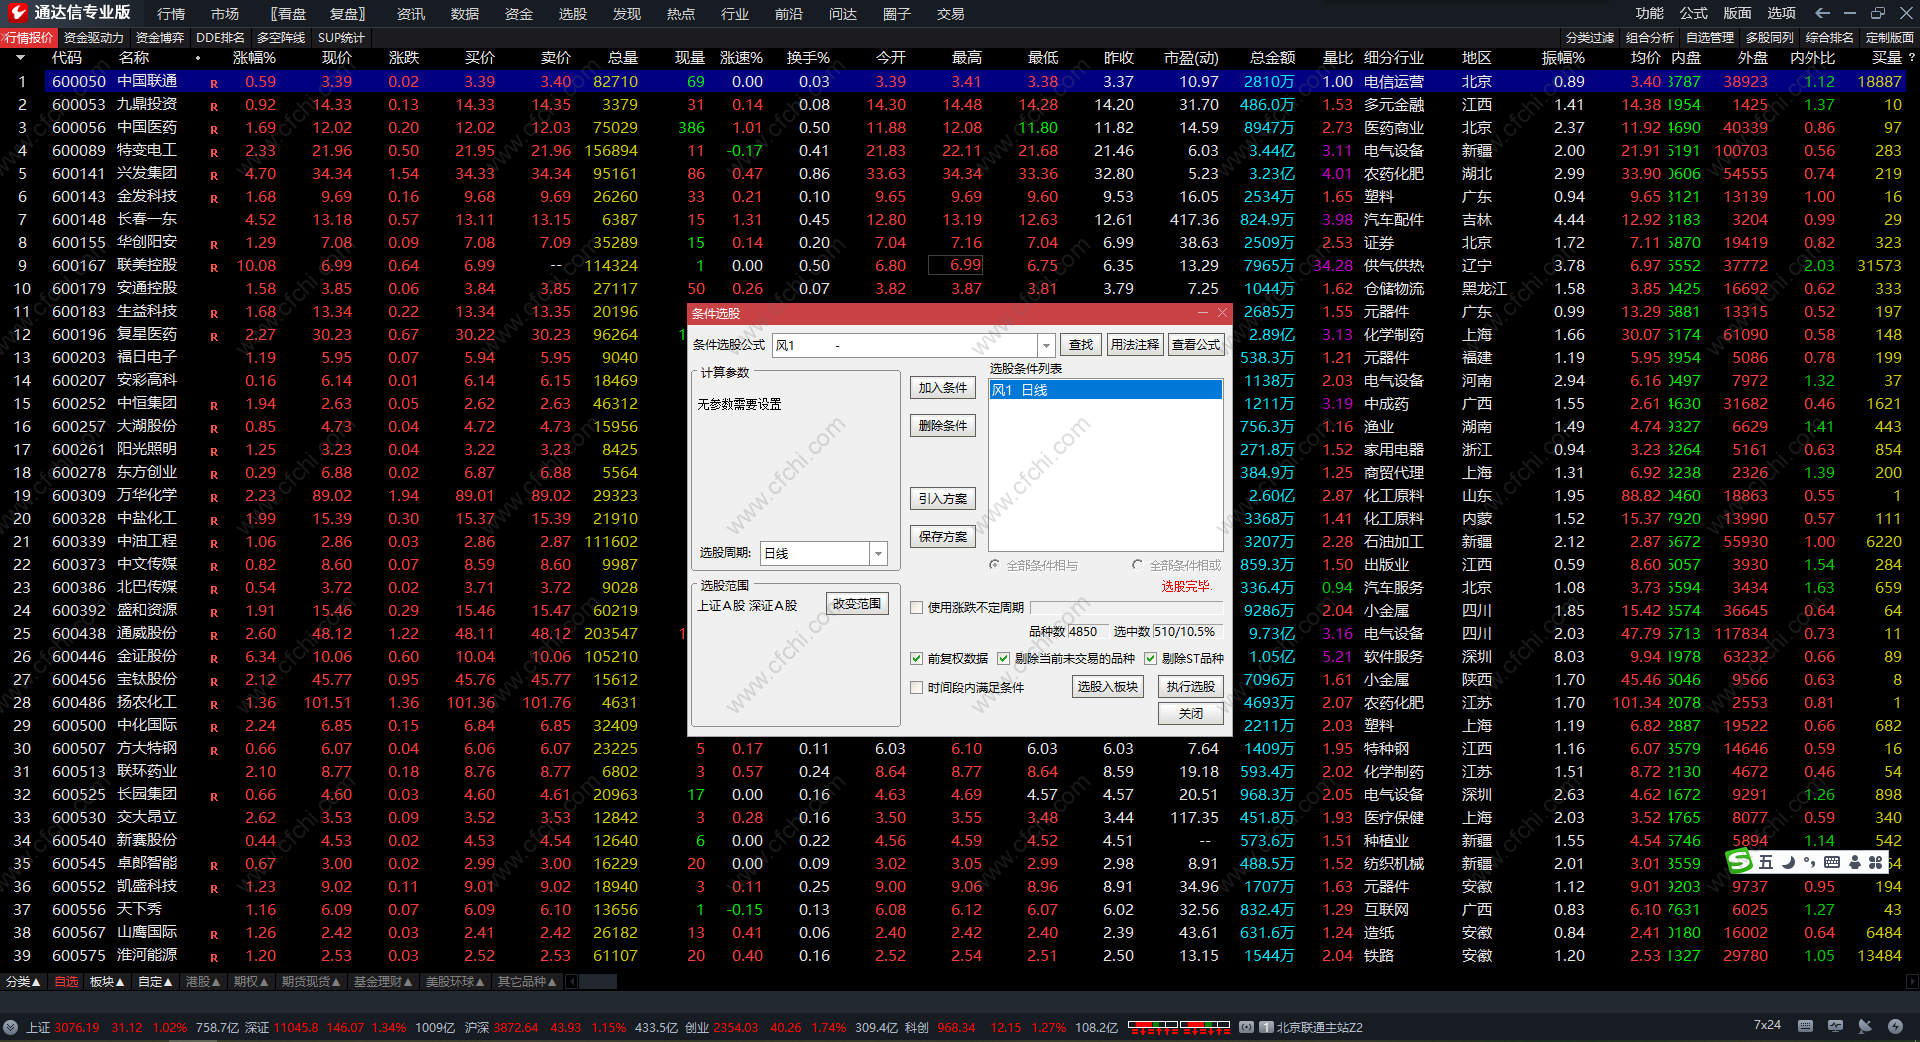Open the keyboard icon in status bar
The height and width of the screenshot is (1042, 1920).
point(1805,1026)
